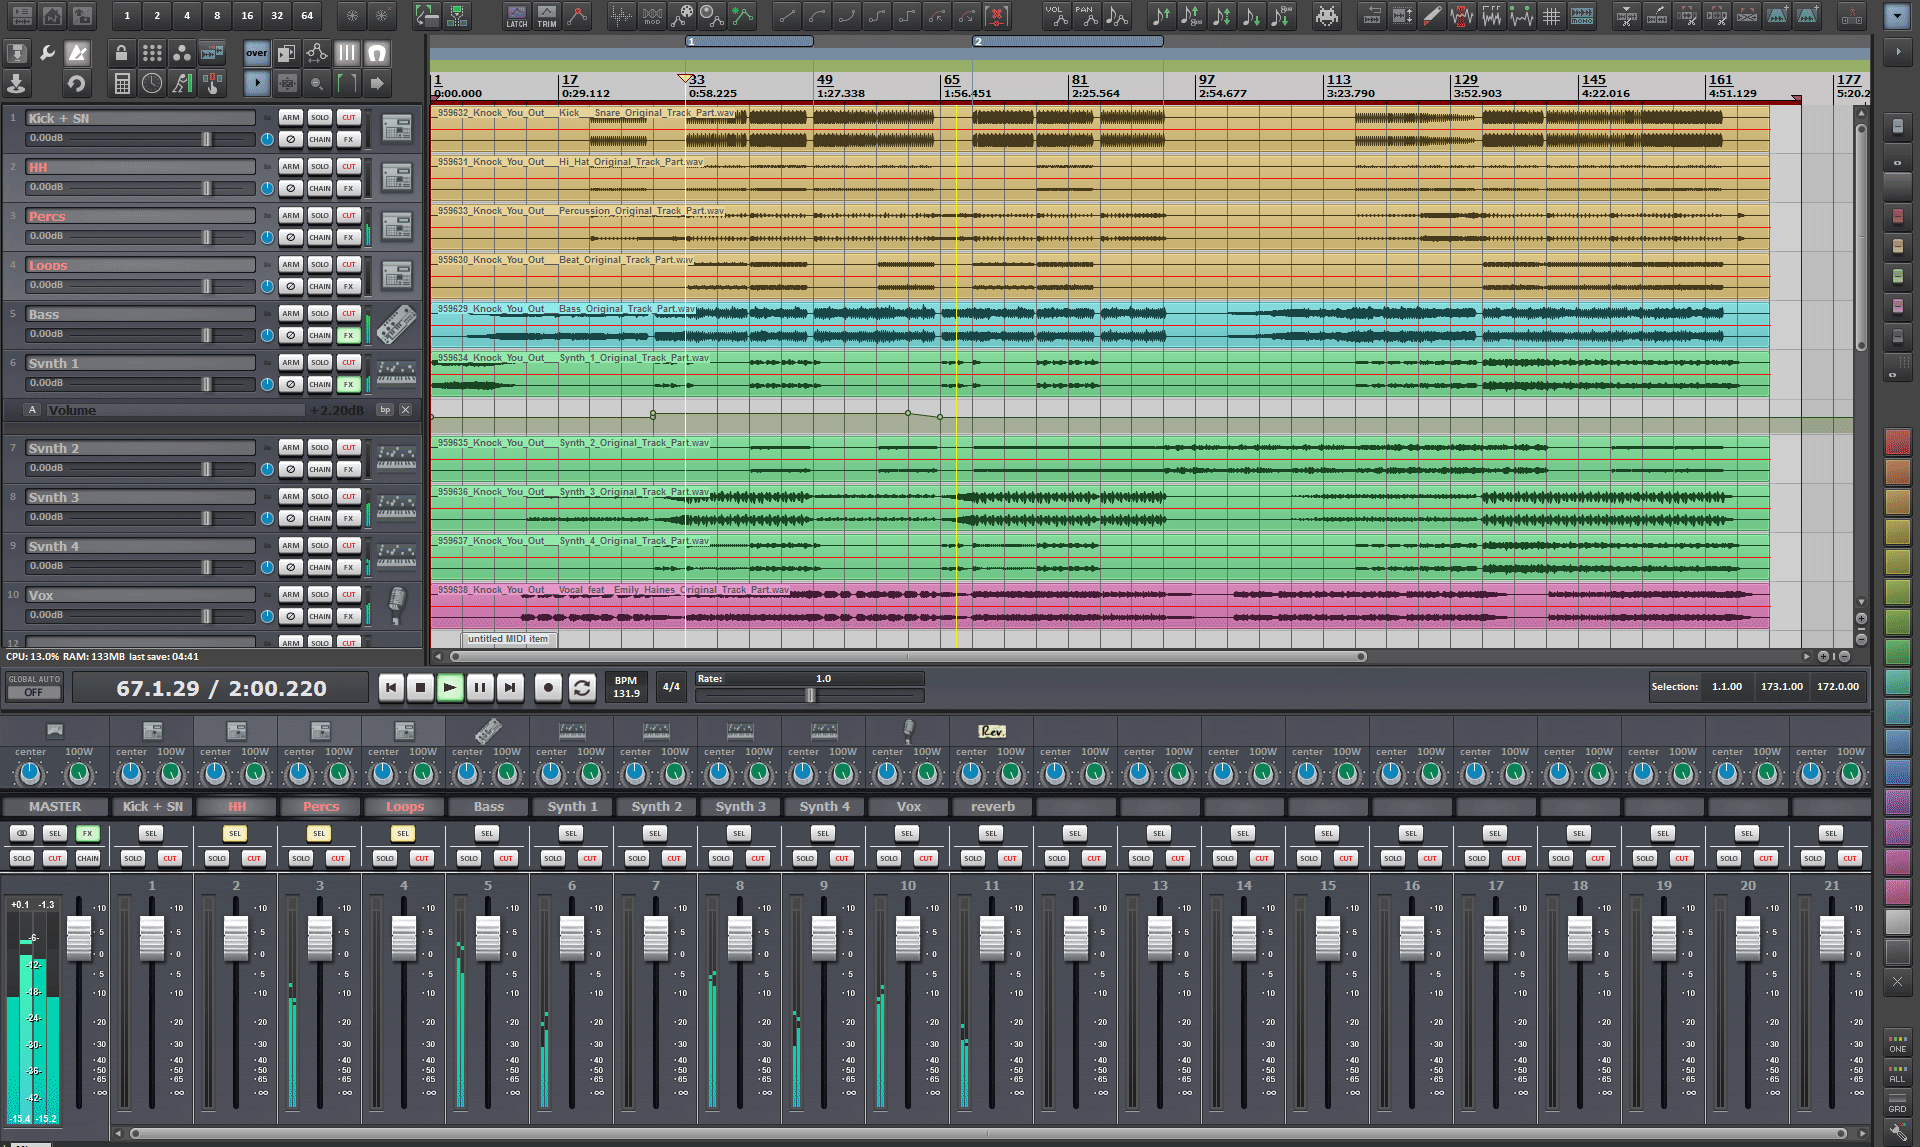Click the calculator icon
The width and height of the screenshot is (1920, 1147).
122,83
